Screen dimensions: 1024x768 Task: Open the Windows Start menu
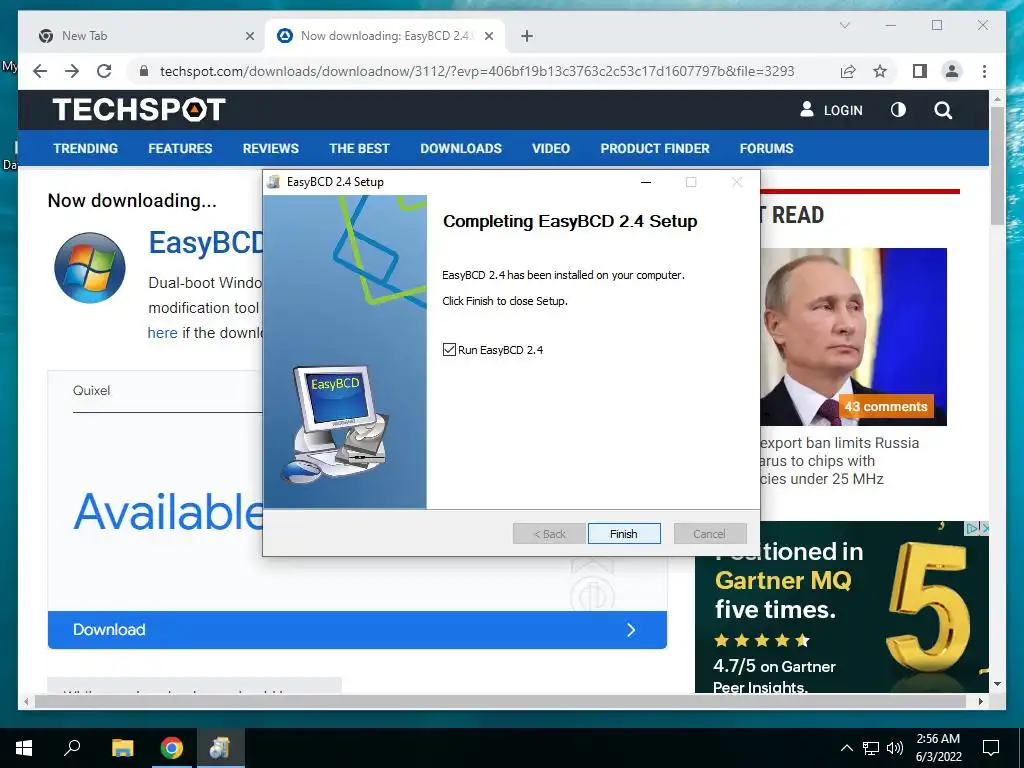[x=24, y=748]
